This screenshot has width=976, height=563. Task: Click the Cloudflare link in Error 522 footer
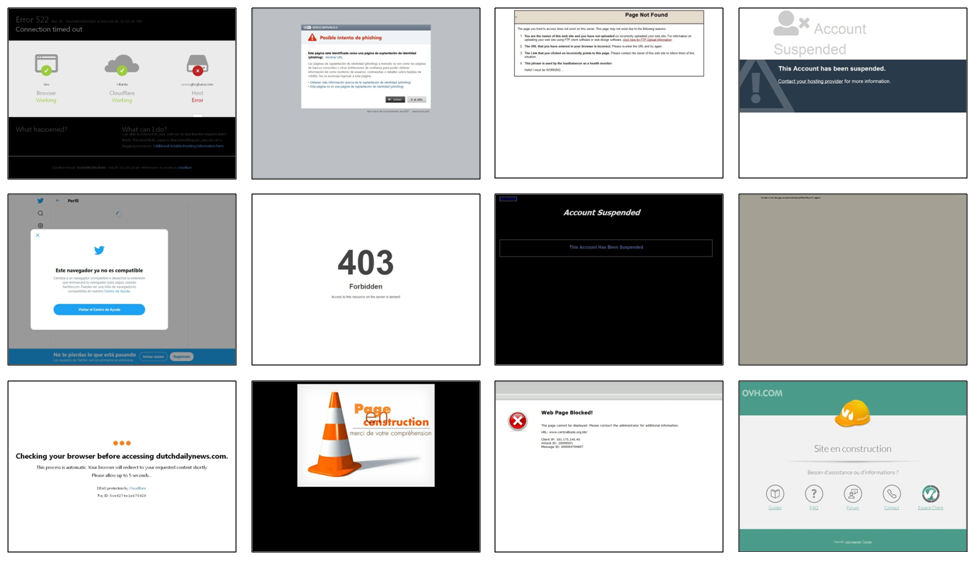pos(185,168)
